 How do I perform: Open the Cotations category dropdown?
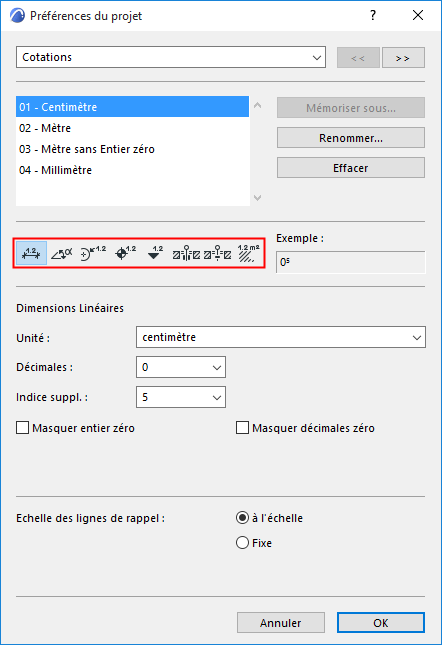click(x=171, y=57)
